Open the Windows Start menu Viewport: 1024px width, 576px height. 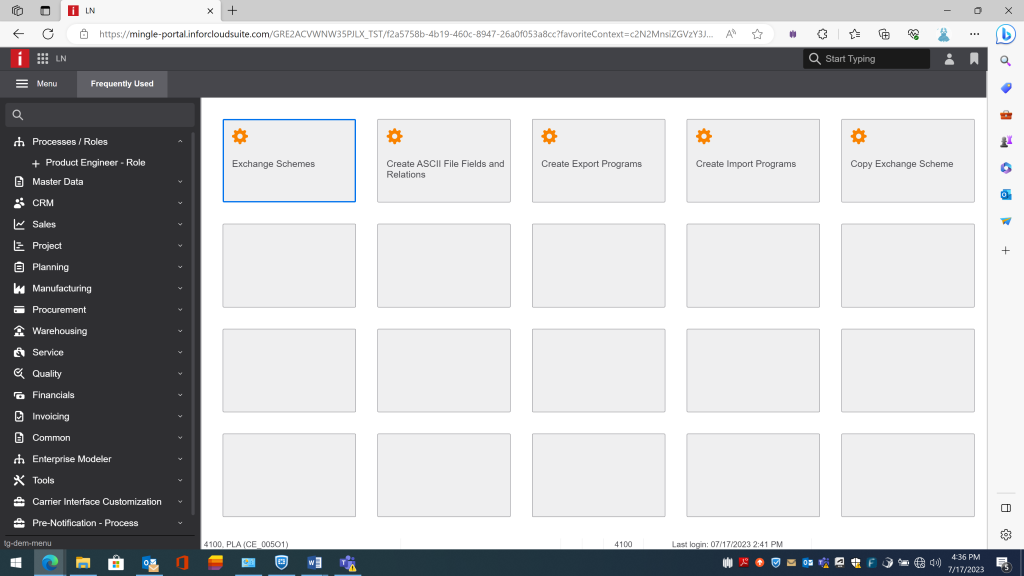pyautogui.click(x=16, y=563)
